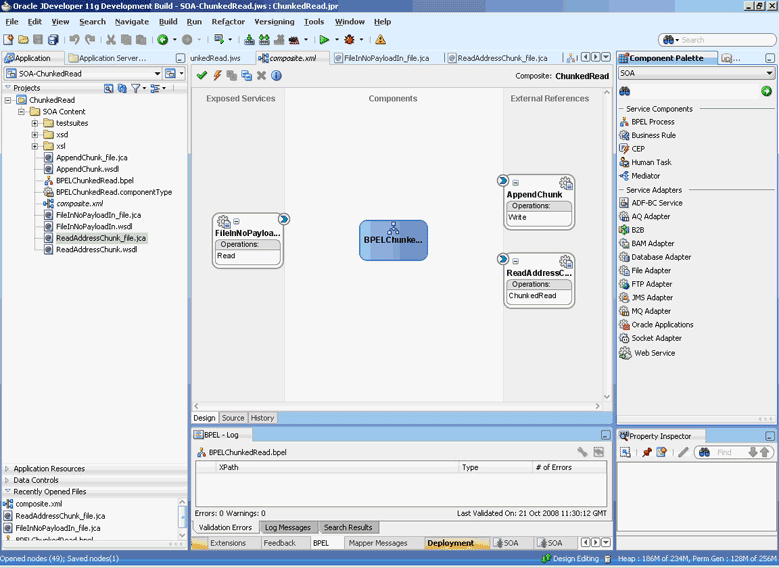
Task: Expand the testsuites folder
Action: (x=35, y=123)
